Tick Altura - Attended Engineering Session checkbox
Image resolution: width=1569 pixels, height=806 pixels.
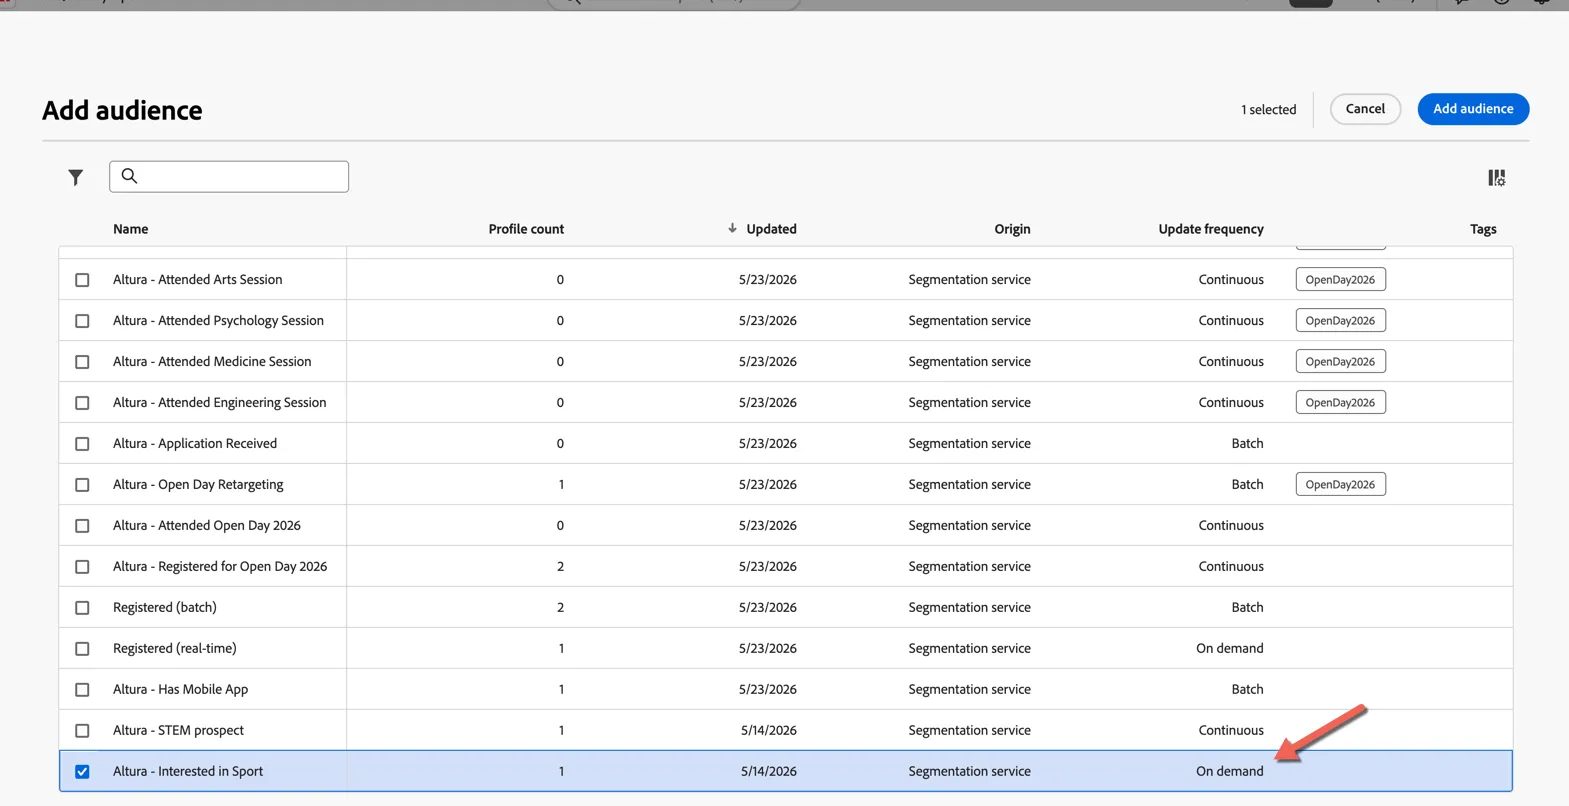point(82,402)
